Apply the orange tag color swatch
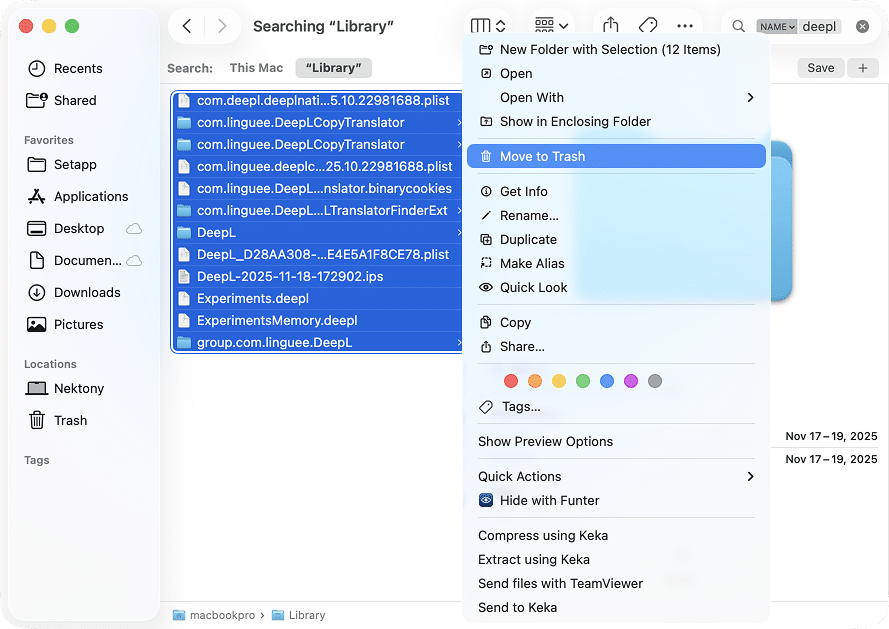 click(535, 381)
